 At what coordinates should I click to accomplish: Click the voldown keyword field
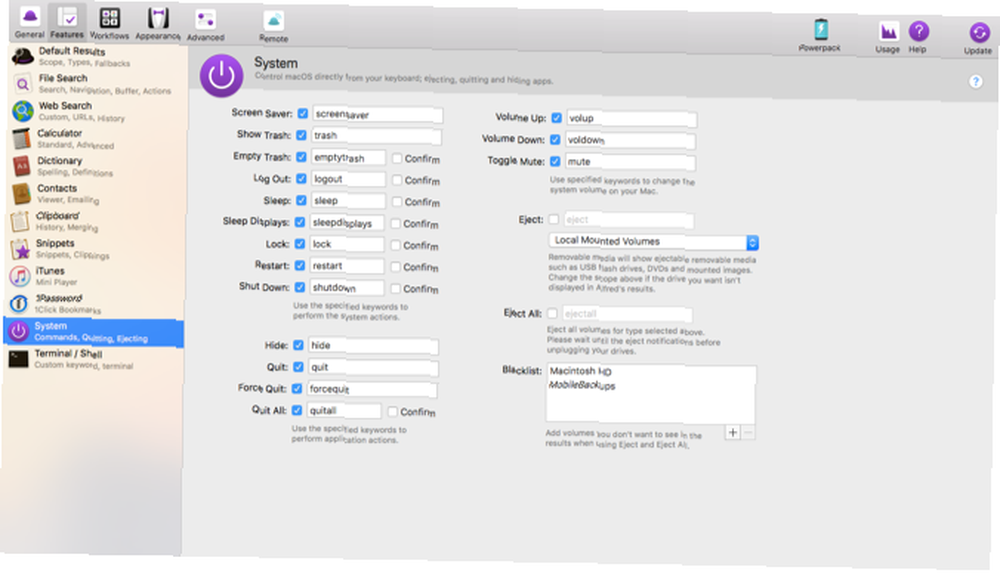coord(630,140)
